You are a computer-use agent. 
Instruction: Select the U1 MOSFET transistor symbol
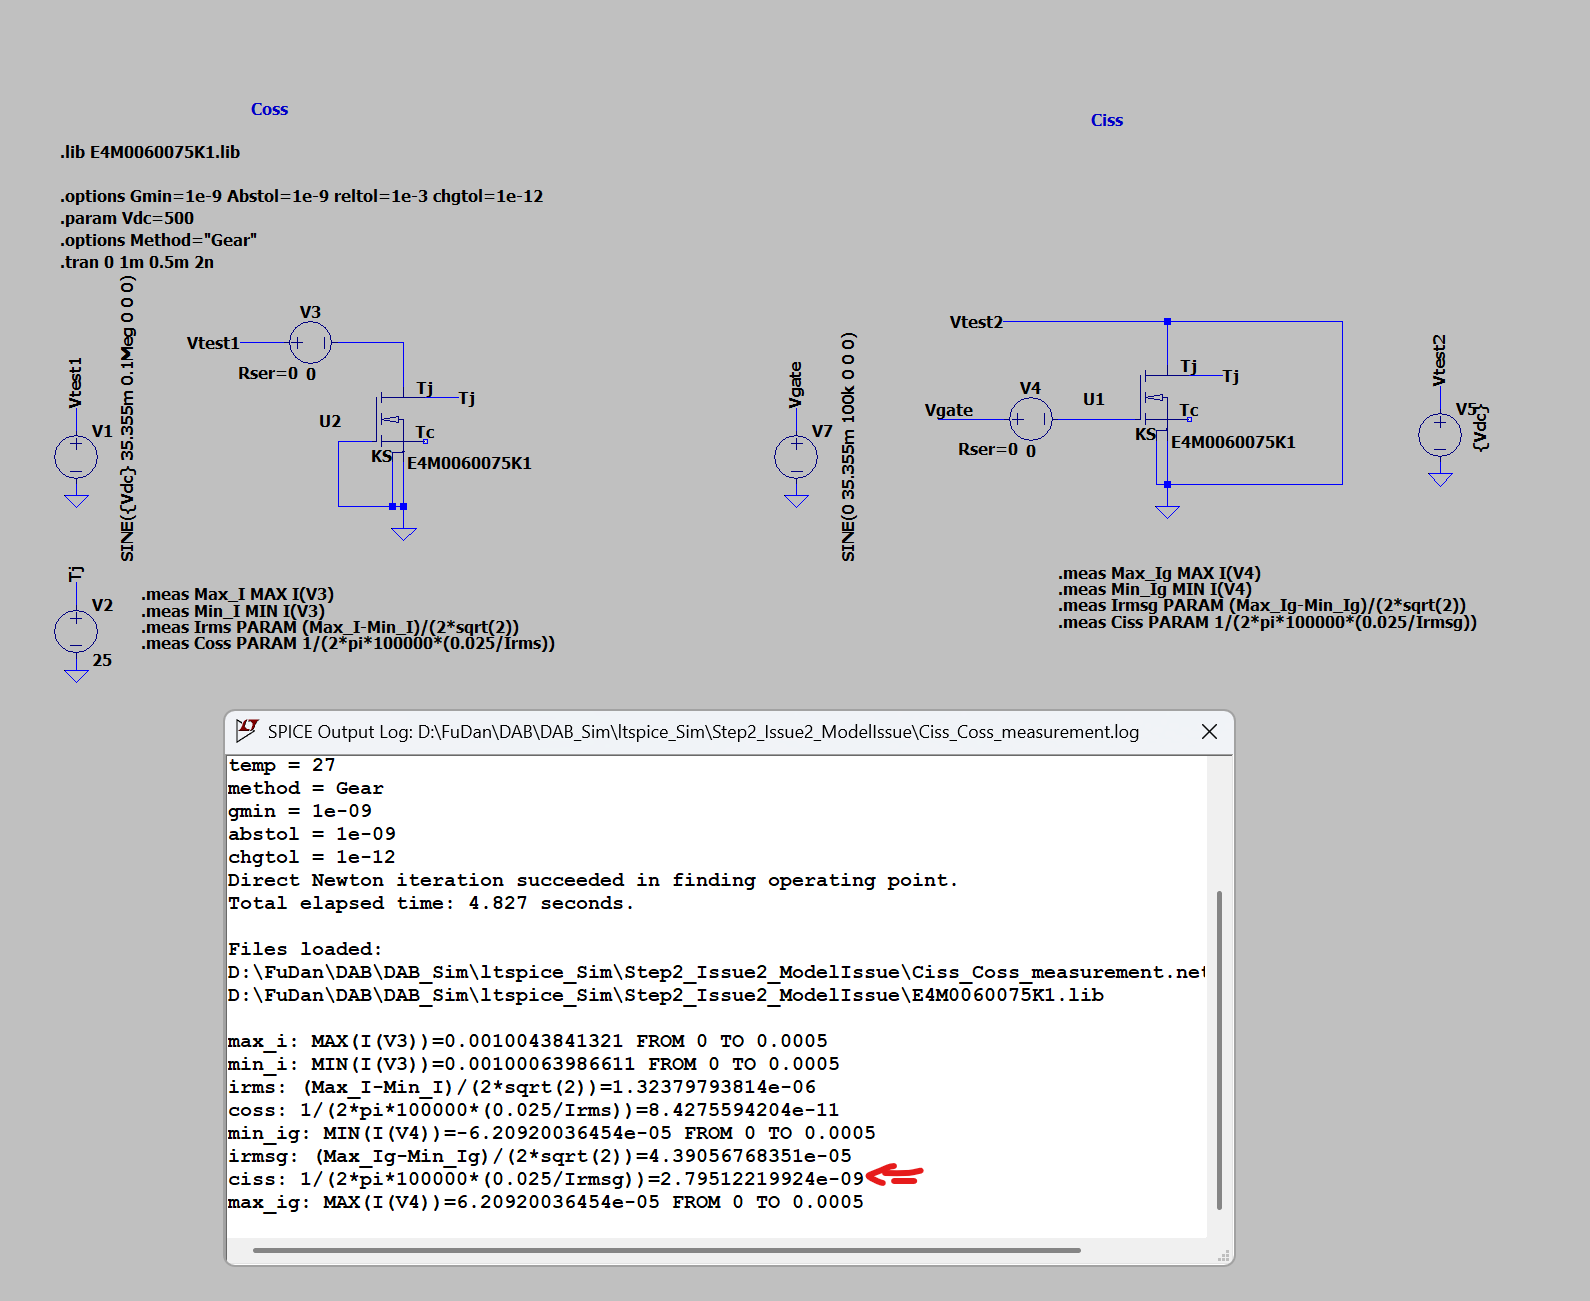pos(1154,400)
